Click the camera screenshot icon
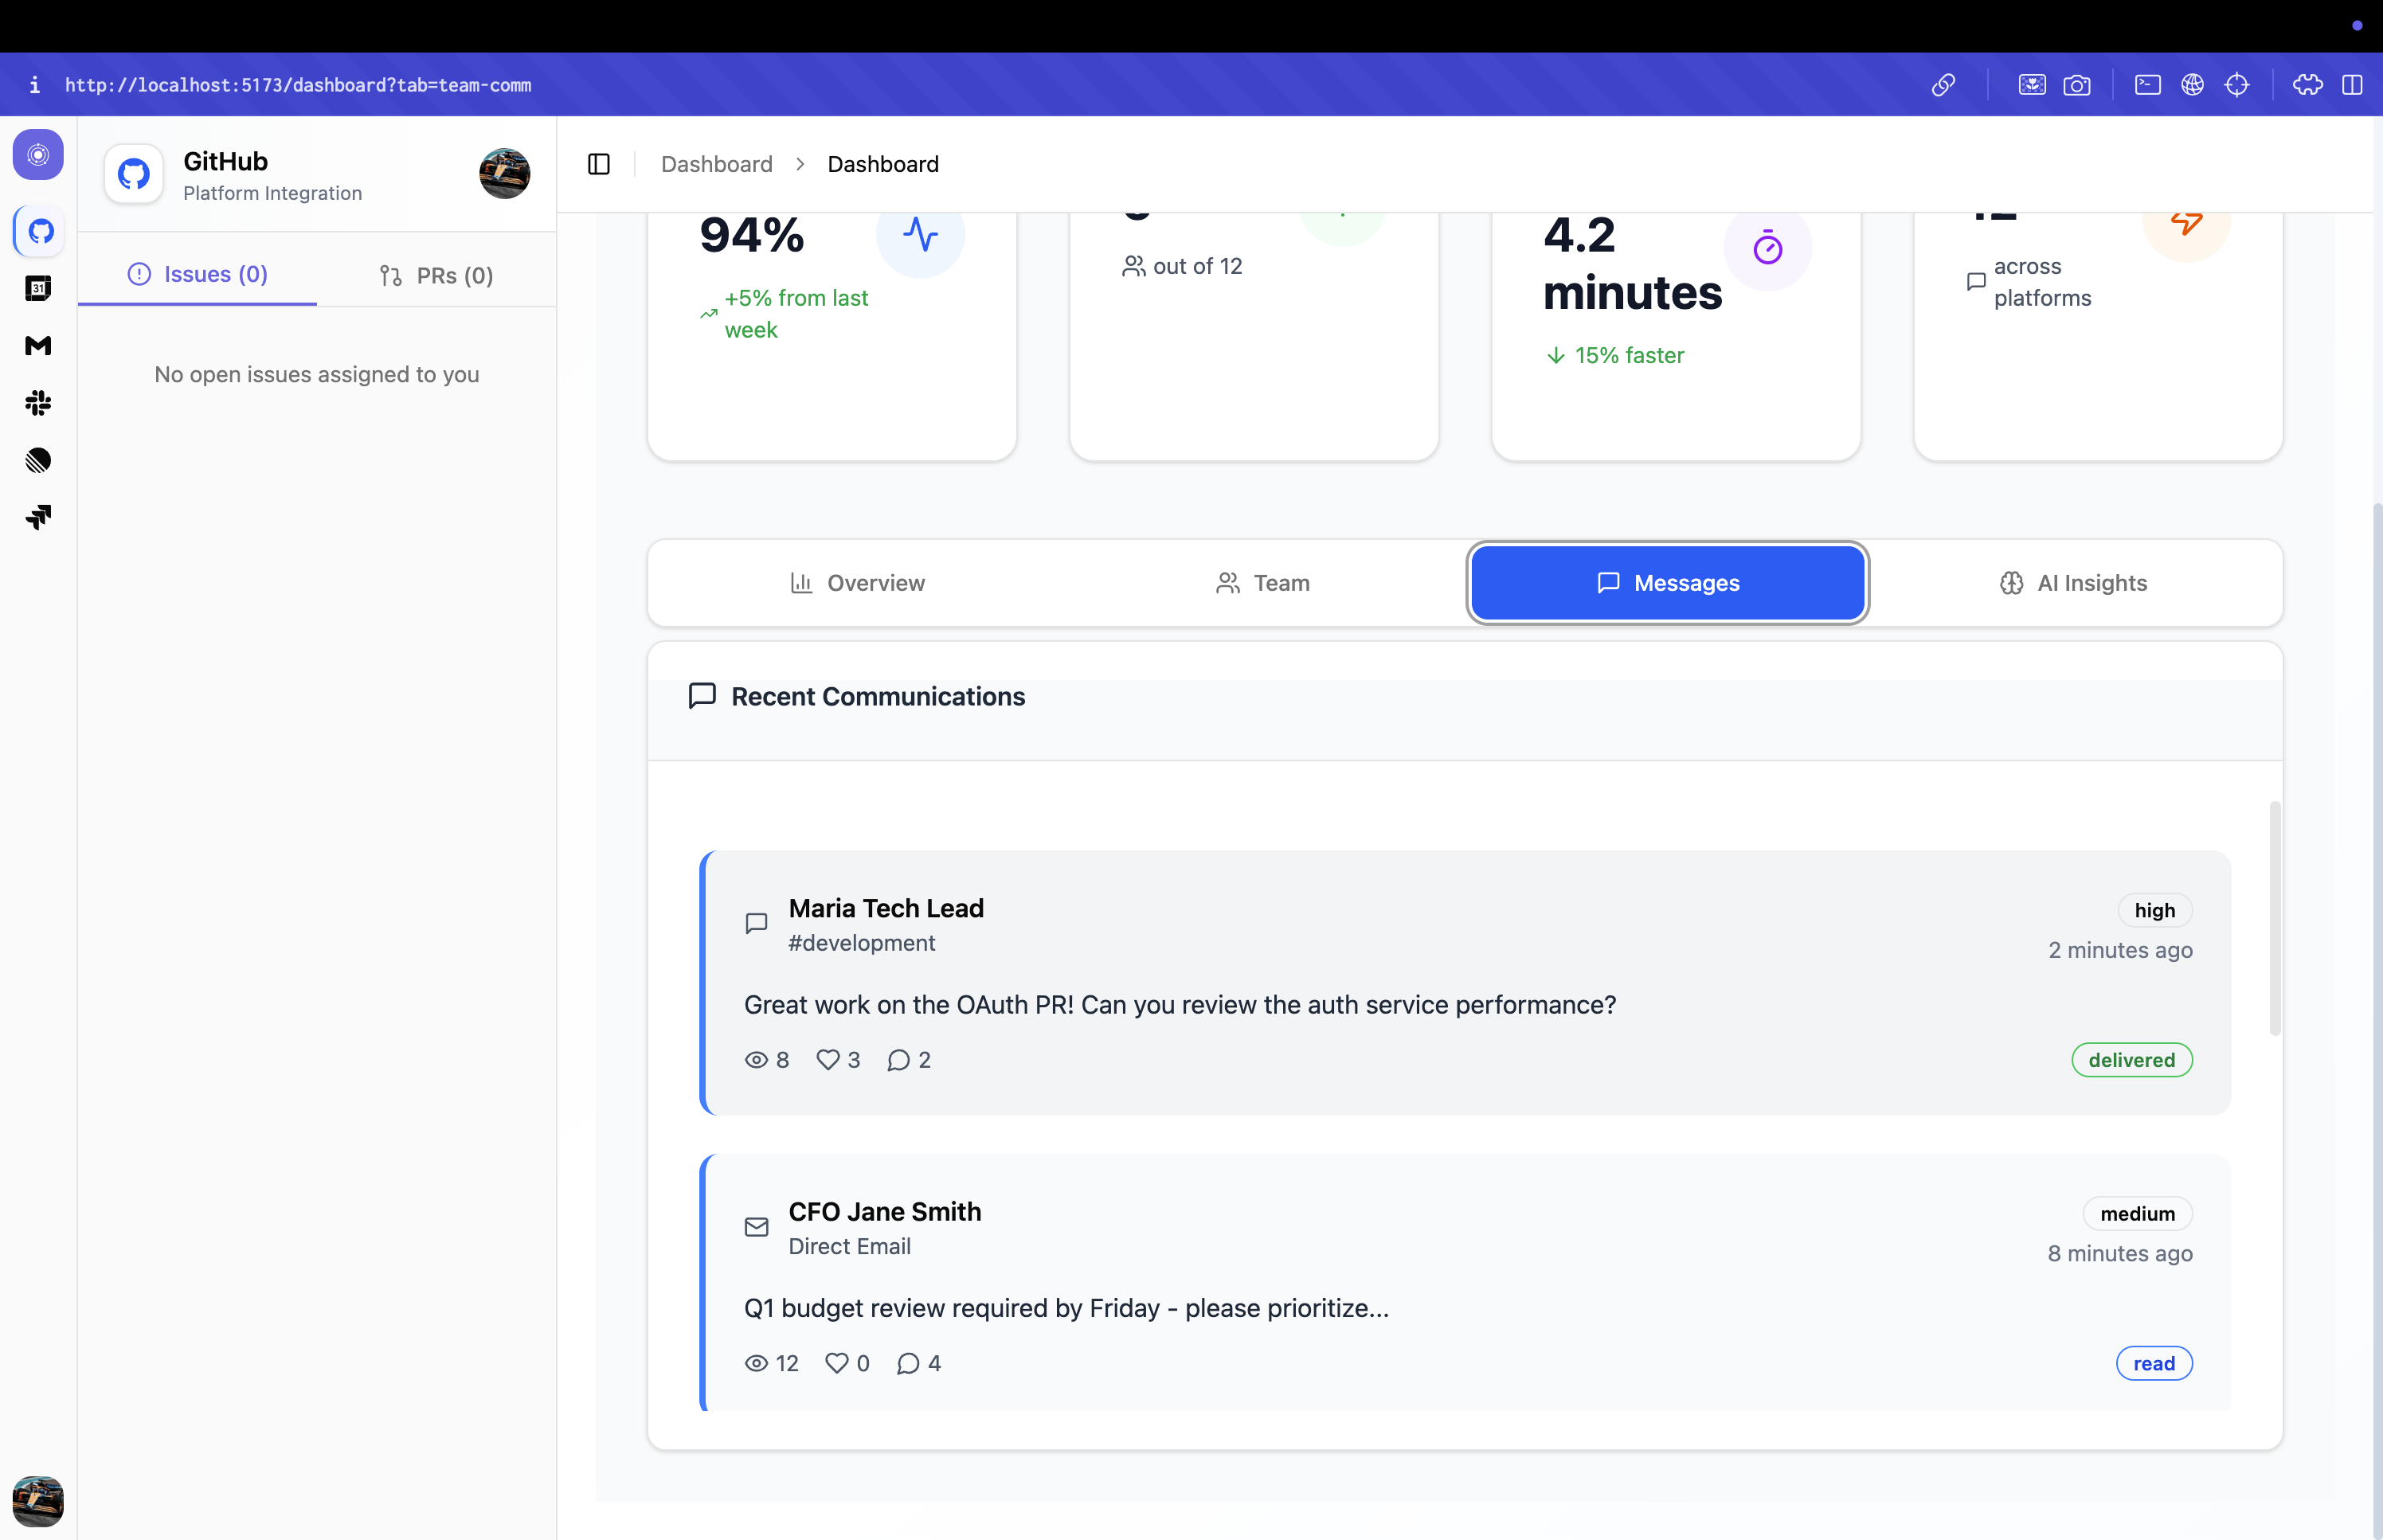This screenshot has width=2383, height=1540. tap(2076, 85)
